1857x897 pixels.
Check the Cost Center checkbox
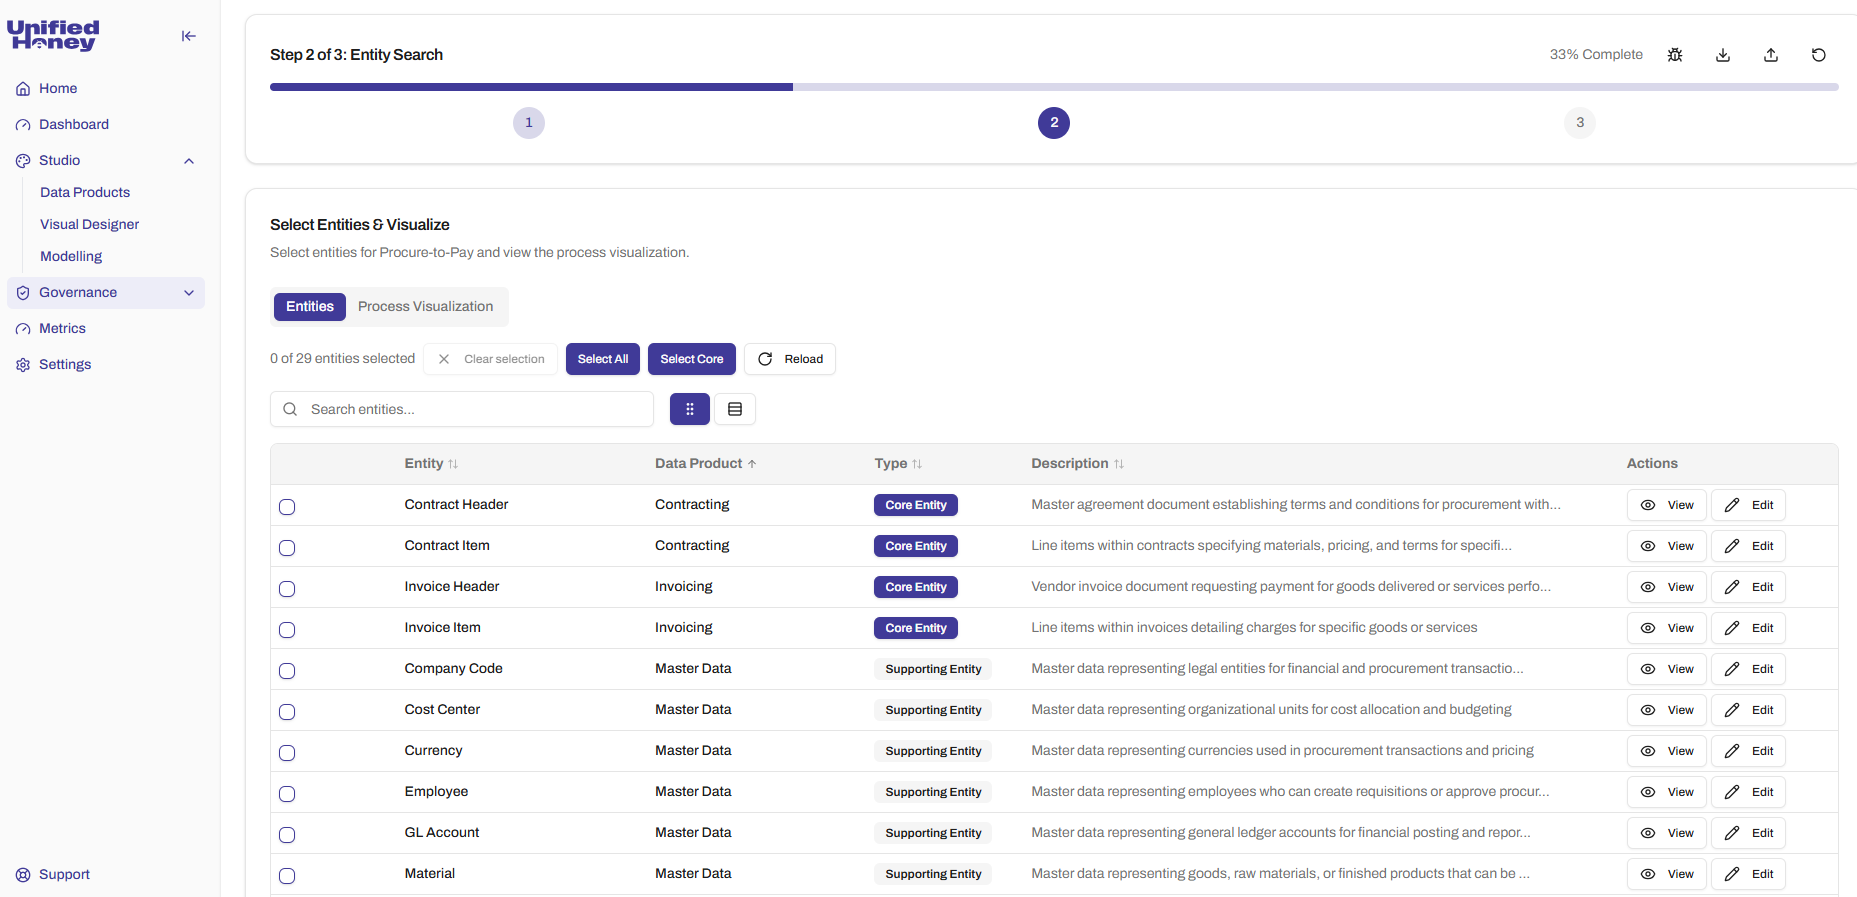coord(287,712)
